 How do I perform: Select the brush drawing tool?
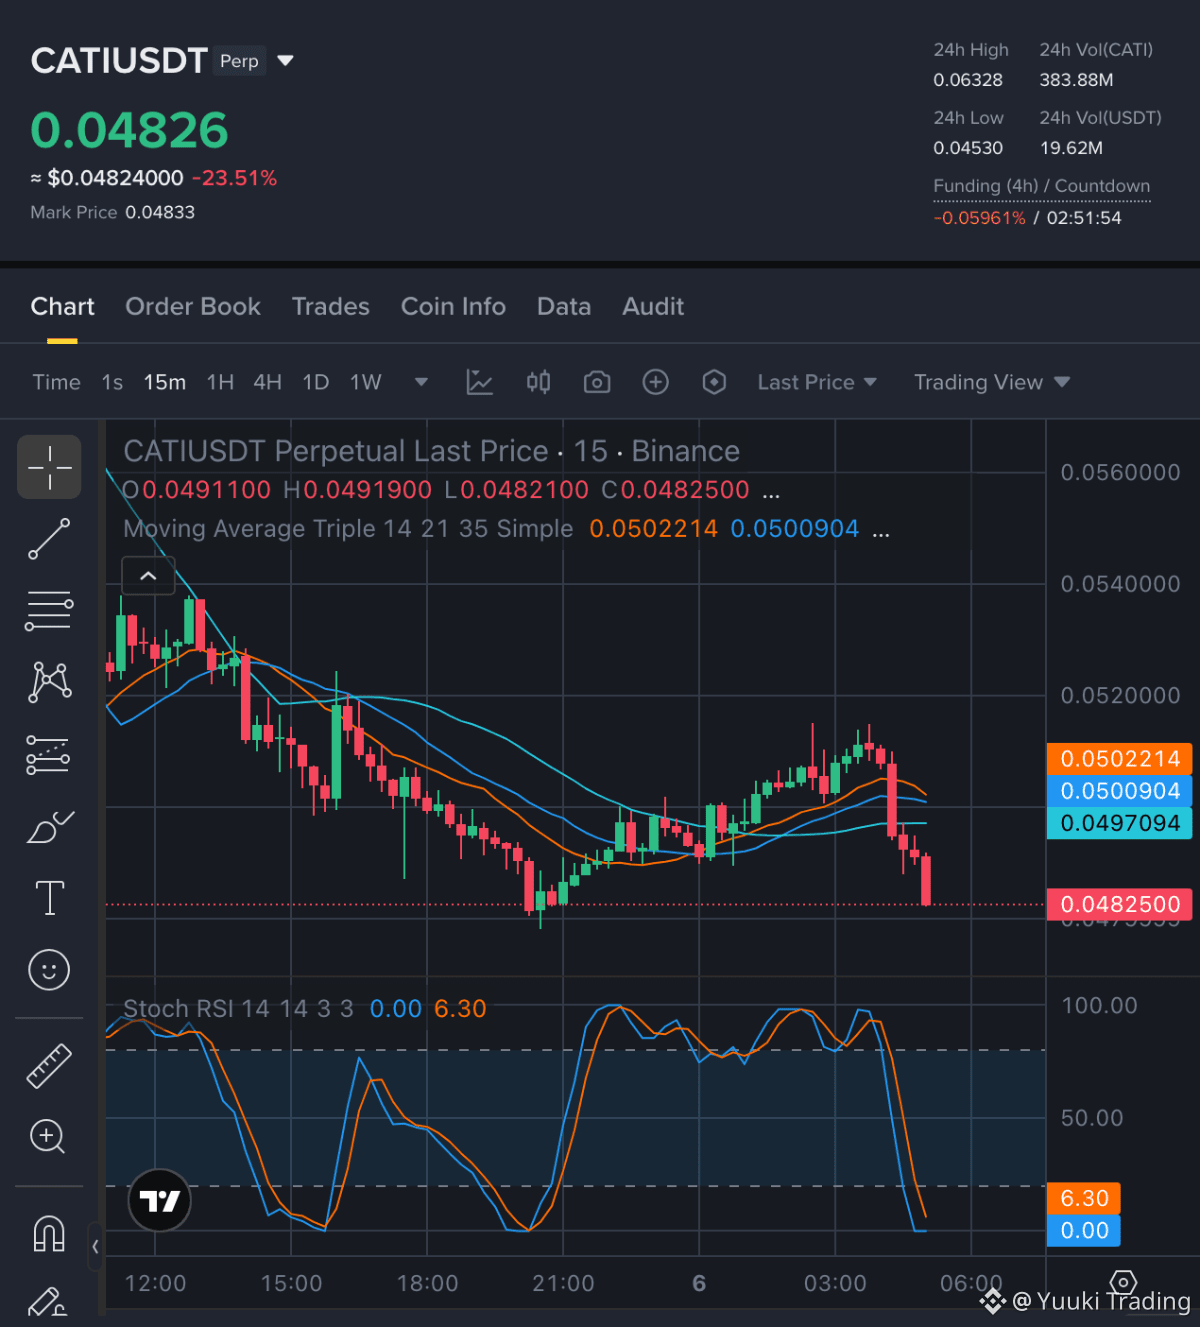[50, 827]
